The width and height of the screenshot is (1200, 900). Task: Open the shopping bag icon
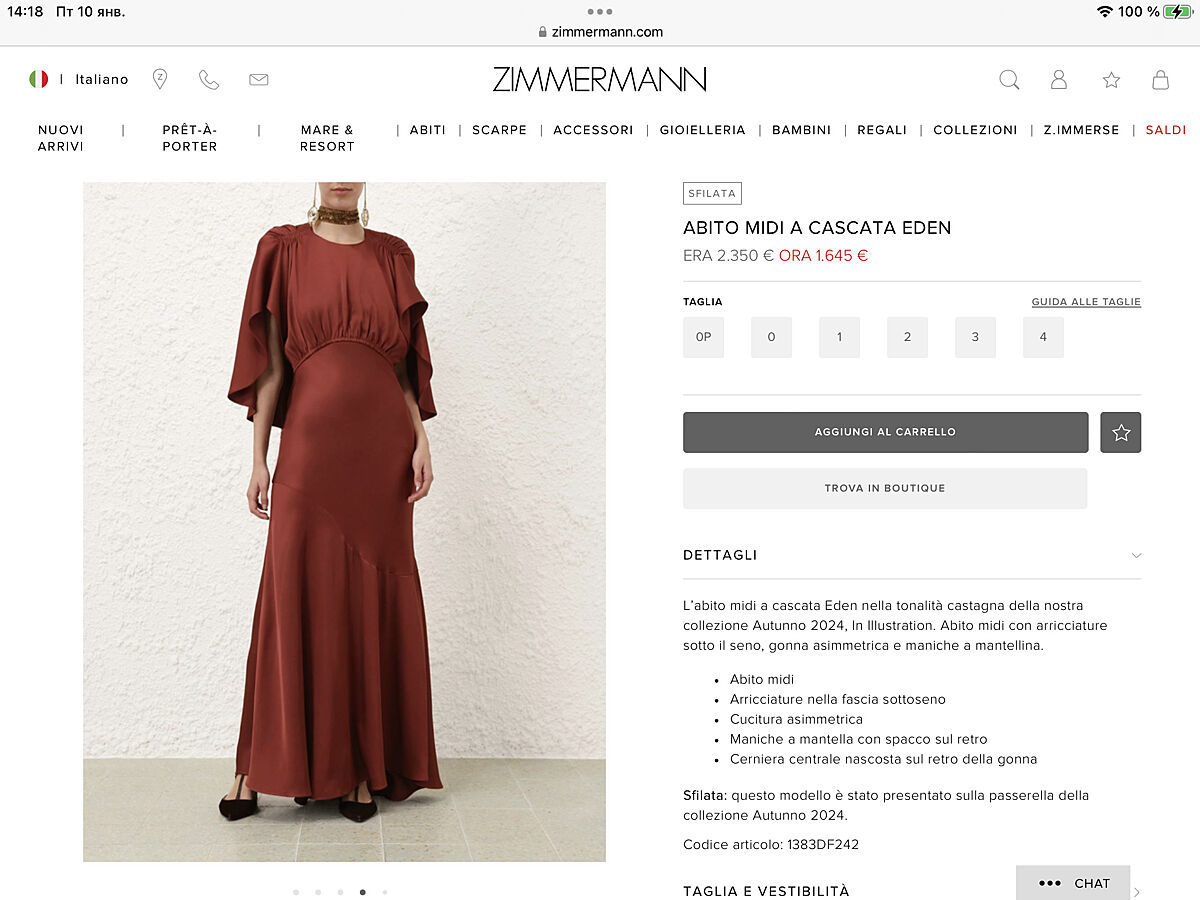point(1160,80)
